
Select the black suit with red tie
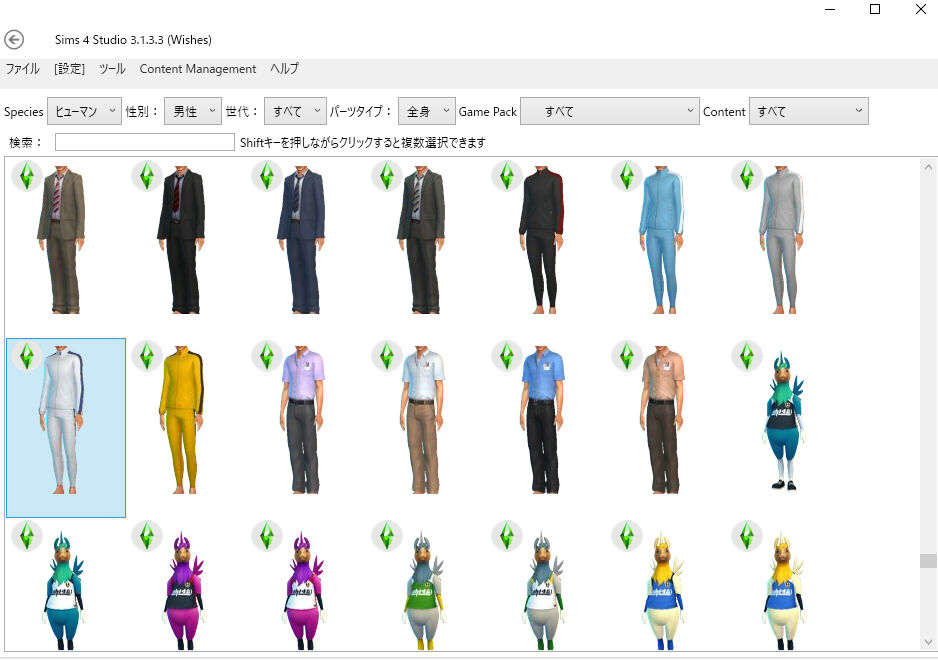tap(181, 239)
